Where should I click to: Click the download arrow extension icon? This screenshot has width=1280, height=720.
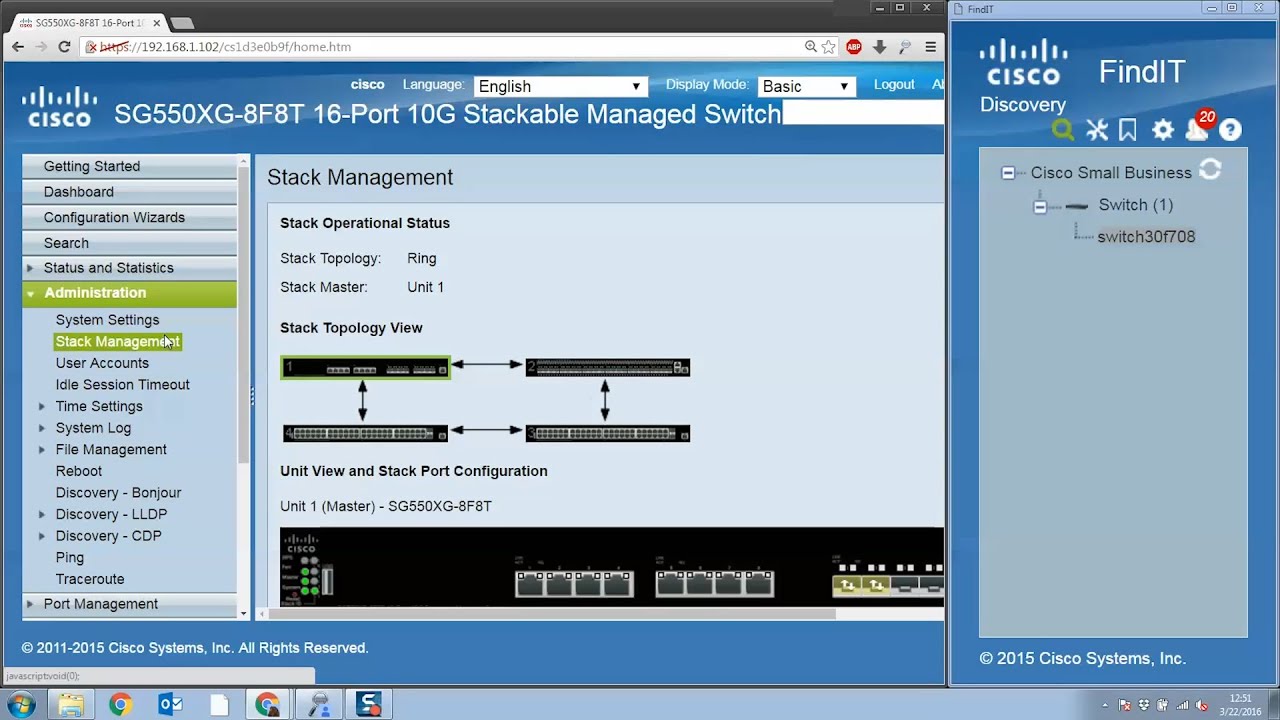(x=879, y=47)
